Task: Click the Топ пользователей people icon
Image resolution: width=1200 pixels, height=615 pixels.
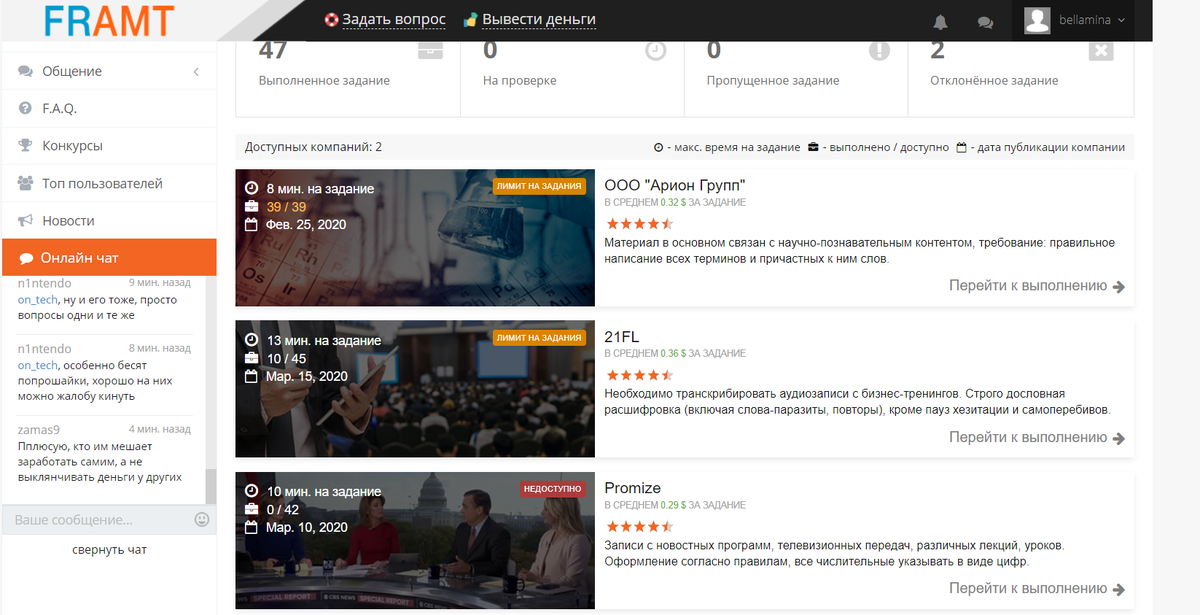Action: (x=26, y=183)
